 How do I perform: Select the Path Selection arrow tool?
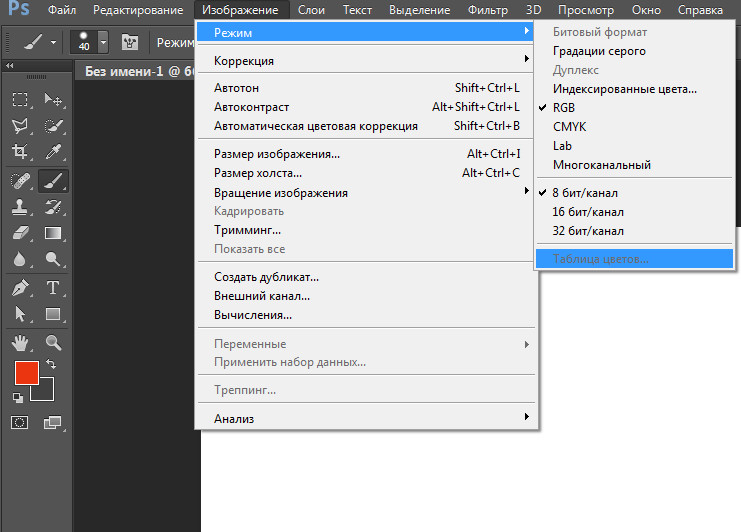click(20, 314)
